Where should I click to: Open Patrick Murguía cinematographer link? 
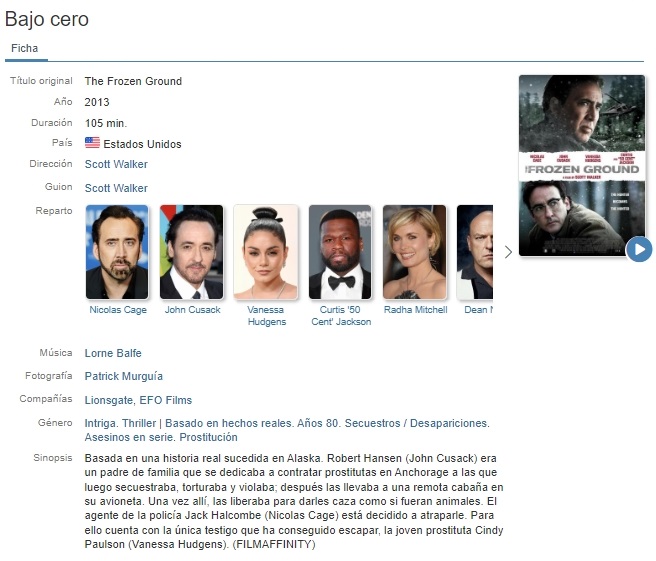coord(124,376)
